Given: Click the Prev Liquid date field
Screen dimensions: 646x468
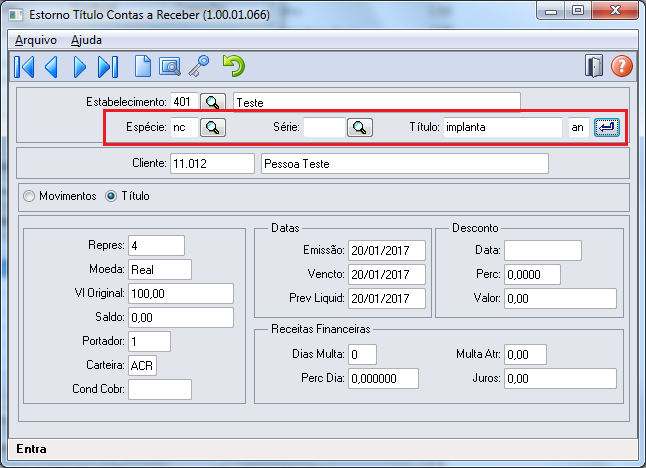Looking at the screenshot, I should tap(386, 298).
